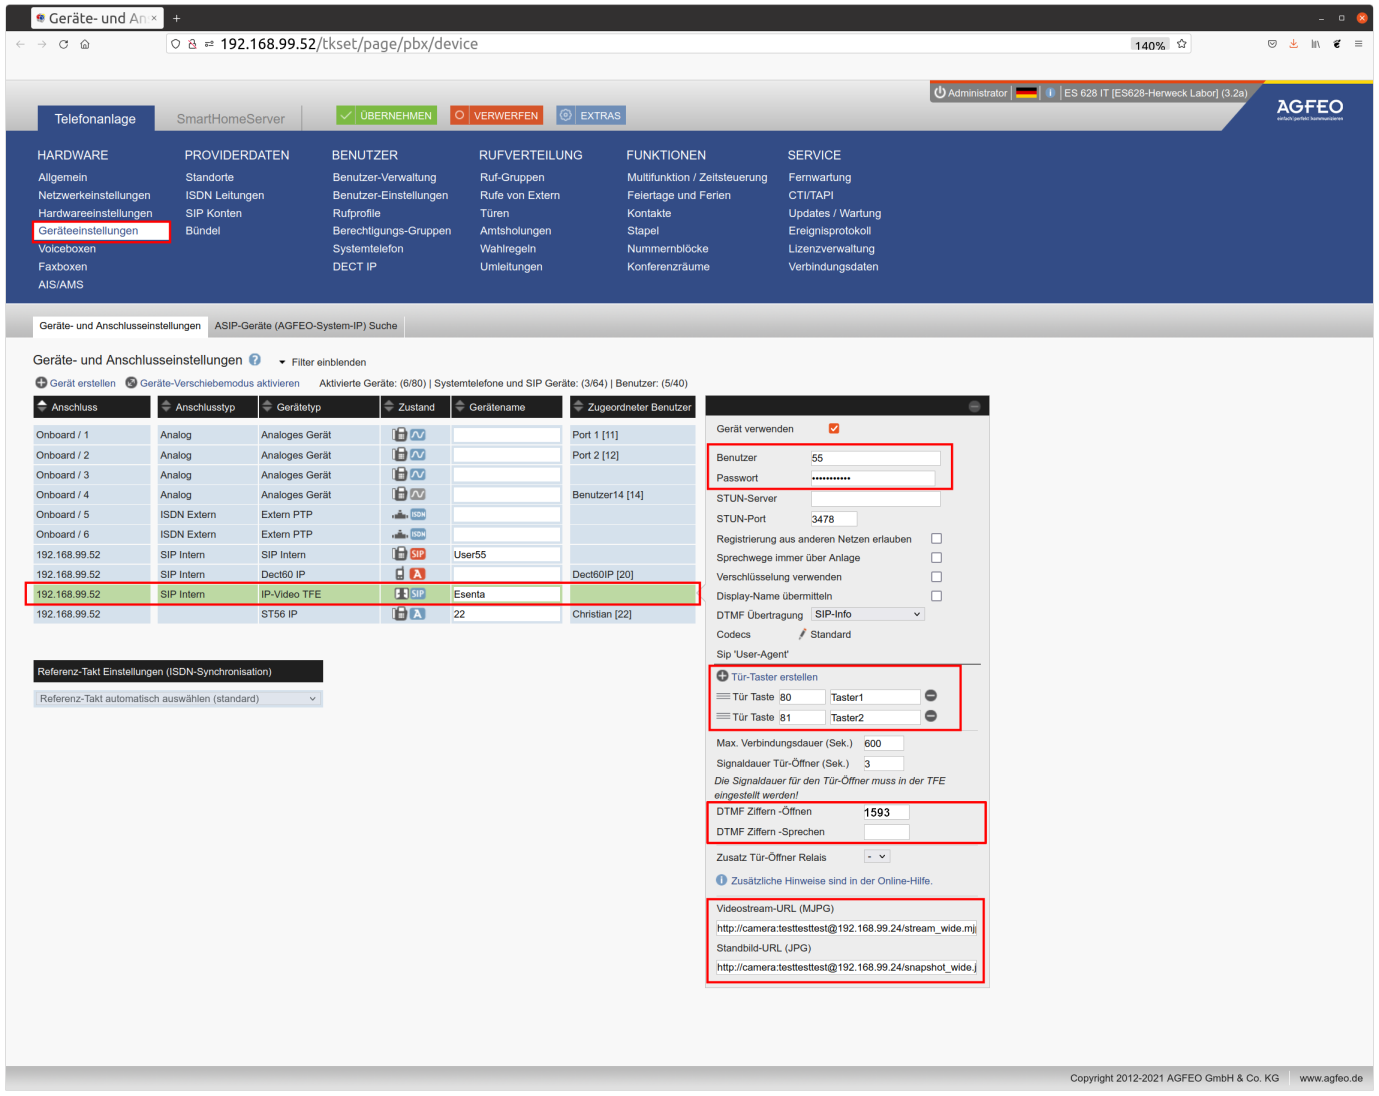The image size is (1379, 1096).
Task: Click the analog wave icon in Onboard / 2 row
Action: (x=418, y=455)
